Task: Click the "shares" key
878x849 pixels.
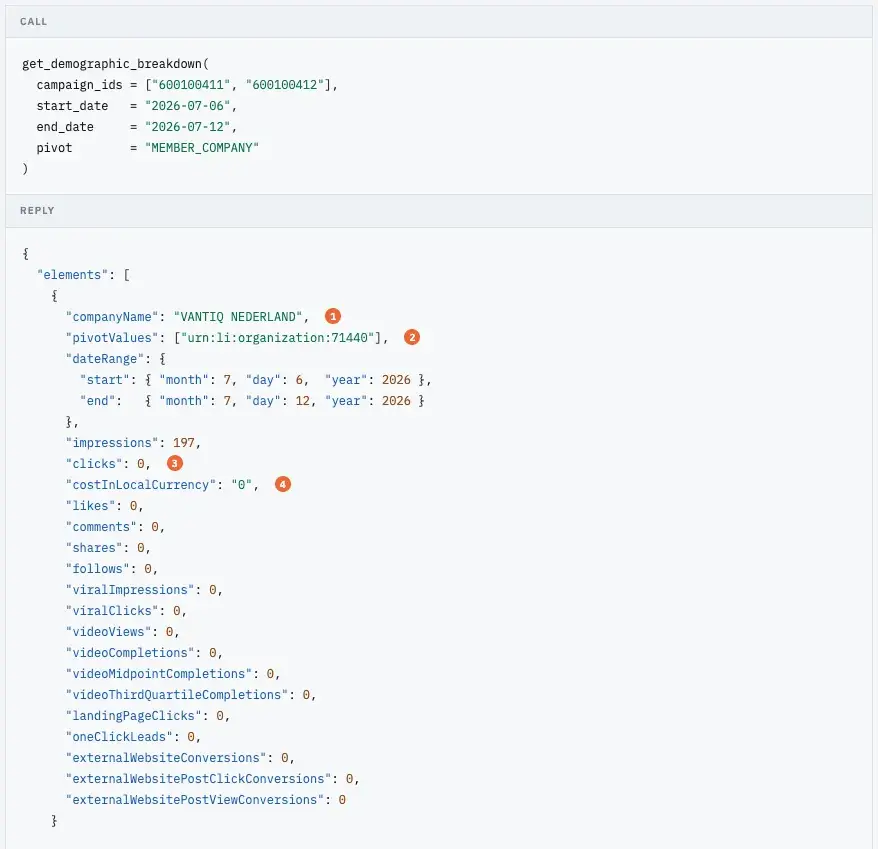Action: click(94, 548)
